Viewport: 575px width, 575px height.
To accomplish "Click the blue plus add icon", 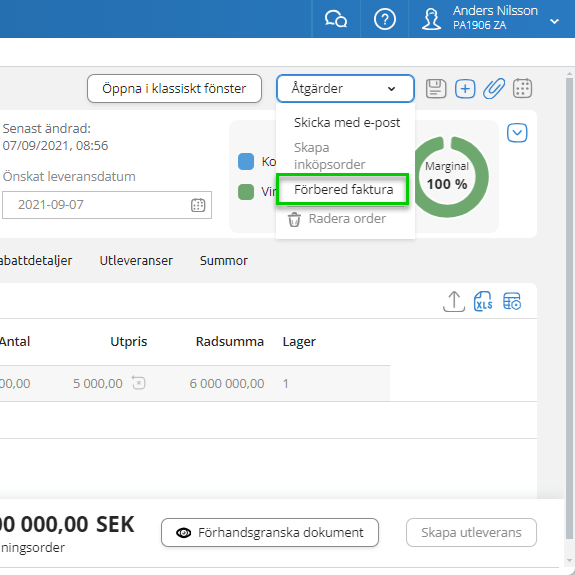I will (x=465, y=88).
